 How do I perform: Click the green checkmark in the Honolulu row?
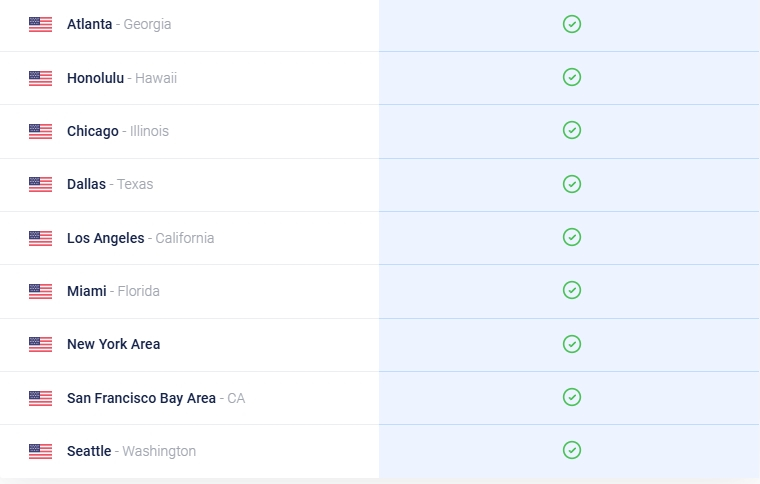(572, 77)
